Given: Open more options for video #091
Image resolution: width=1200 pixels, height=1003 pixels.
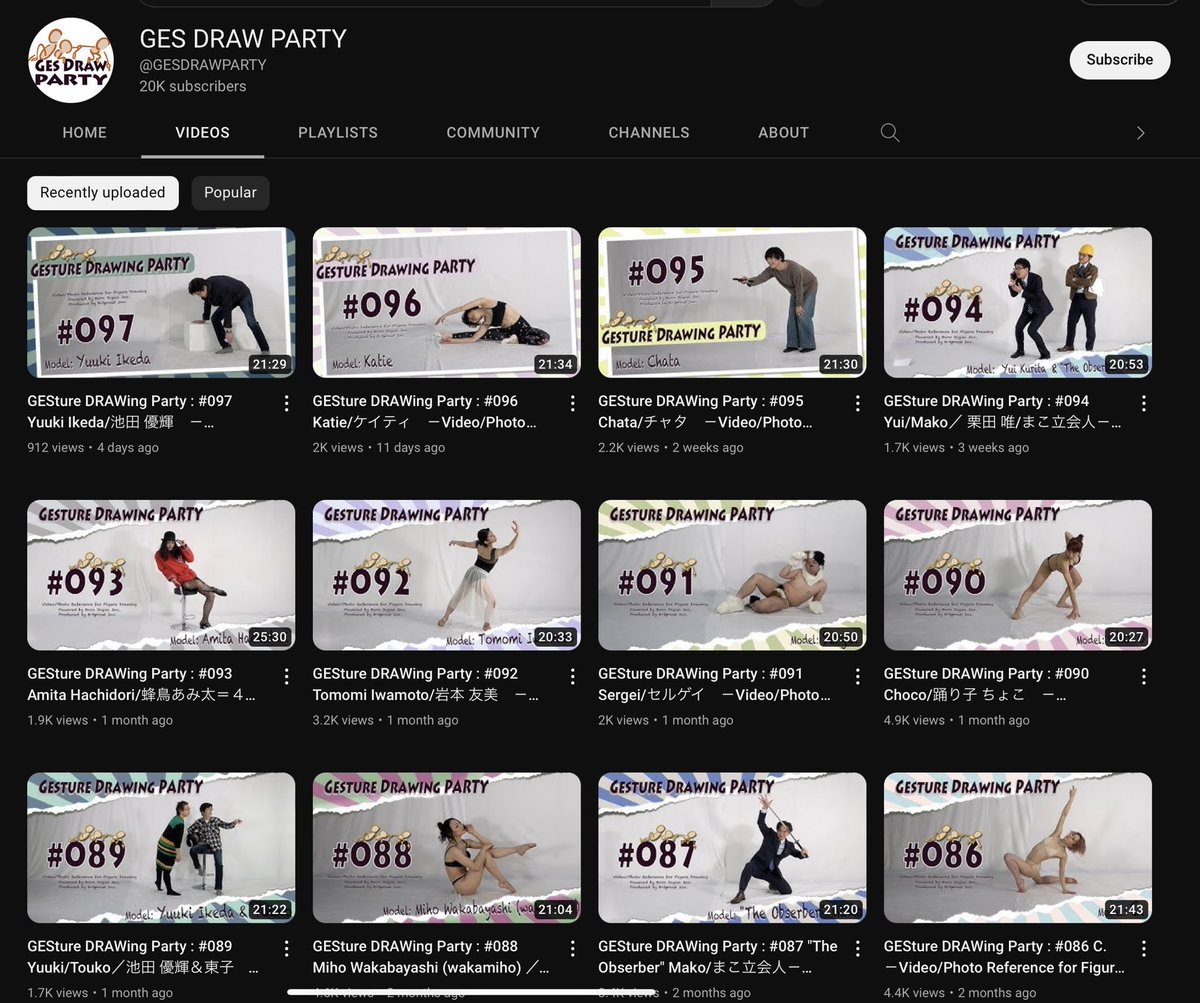Looking at the screenshot, I should 858,676.
